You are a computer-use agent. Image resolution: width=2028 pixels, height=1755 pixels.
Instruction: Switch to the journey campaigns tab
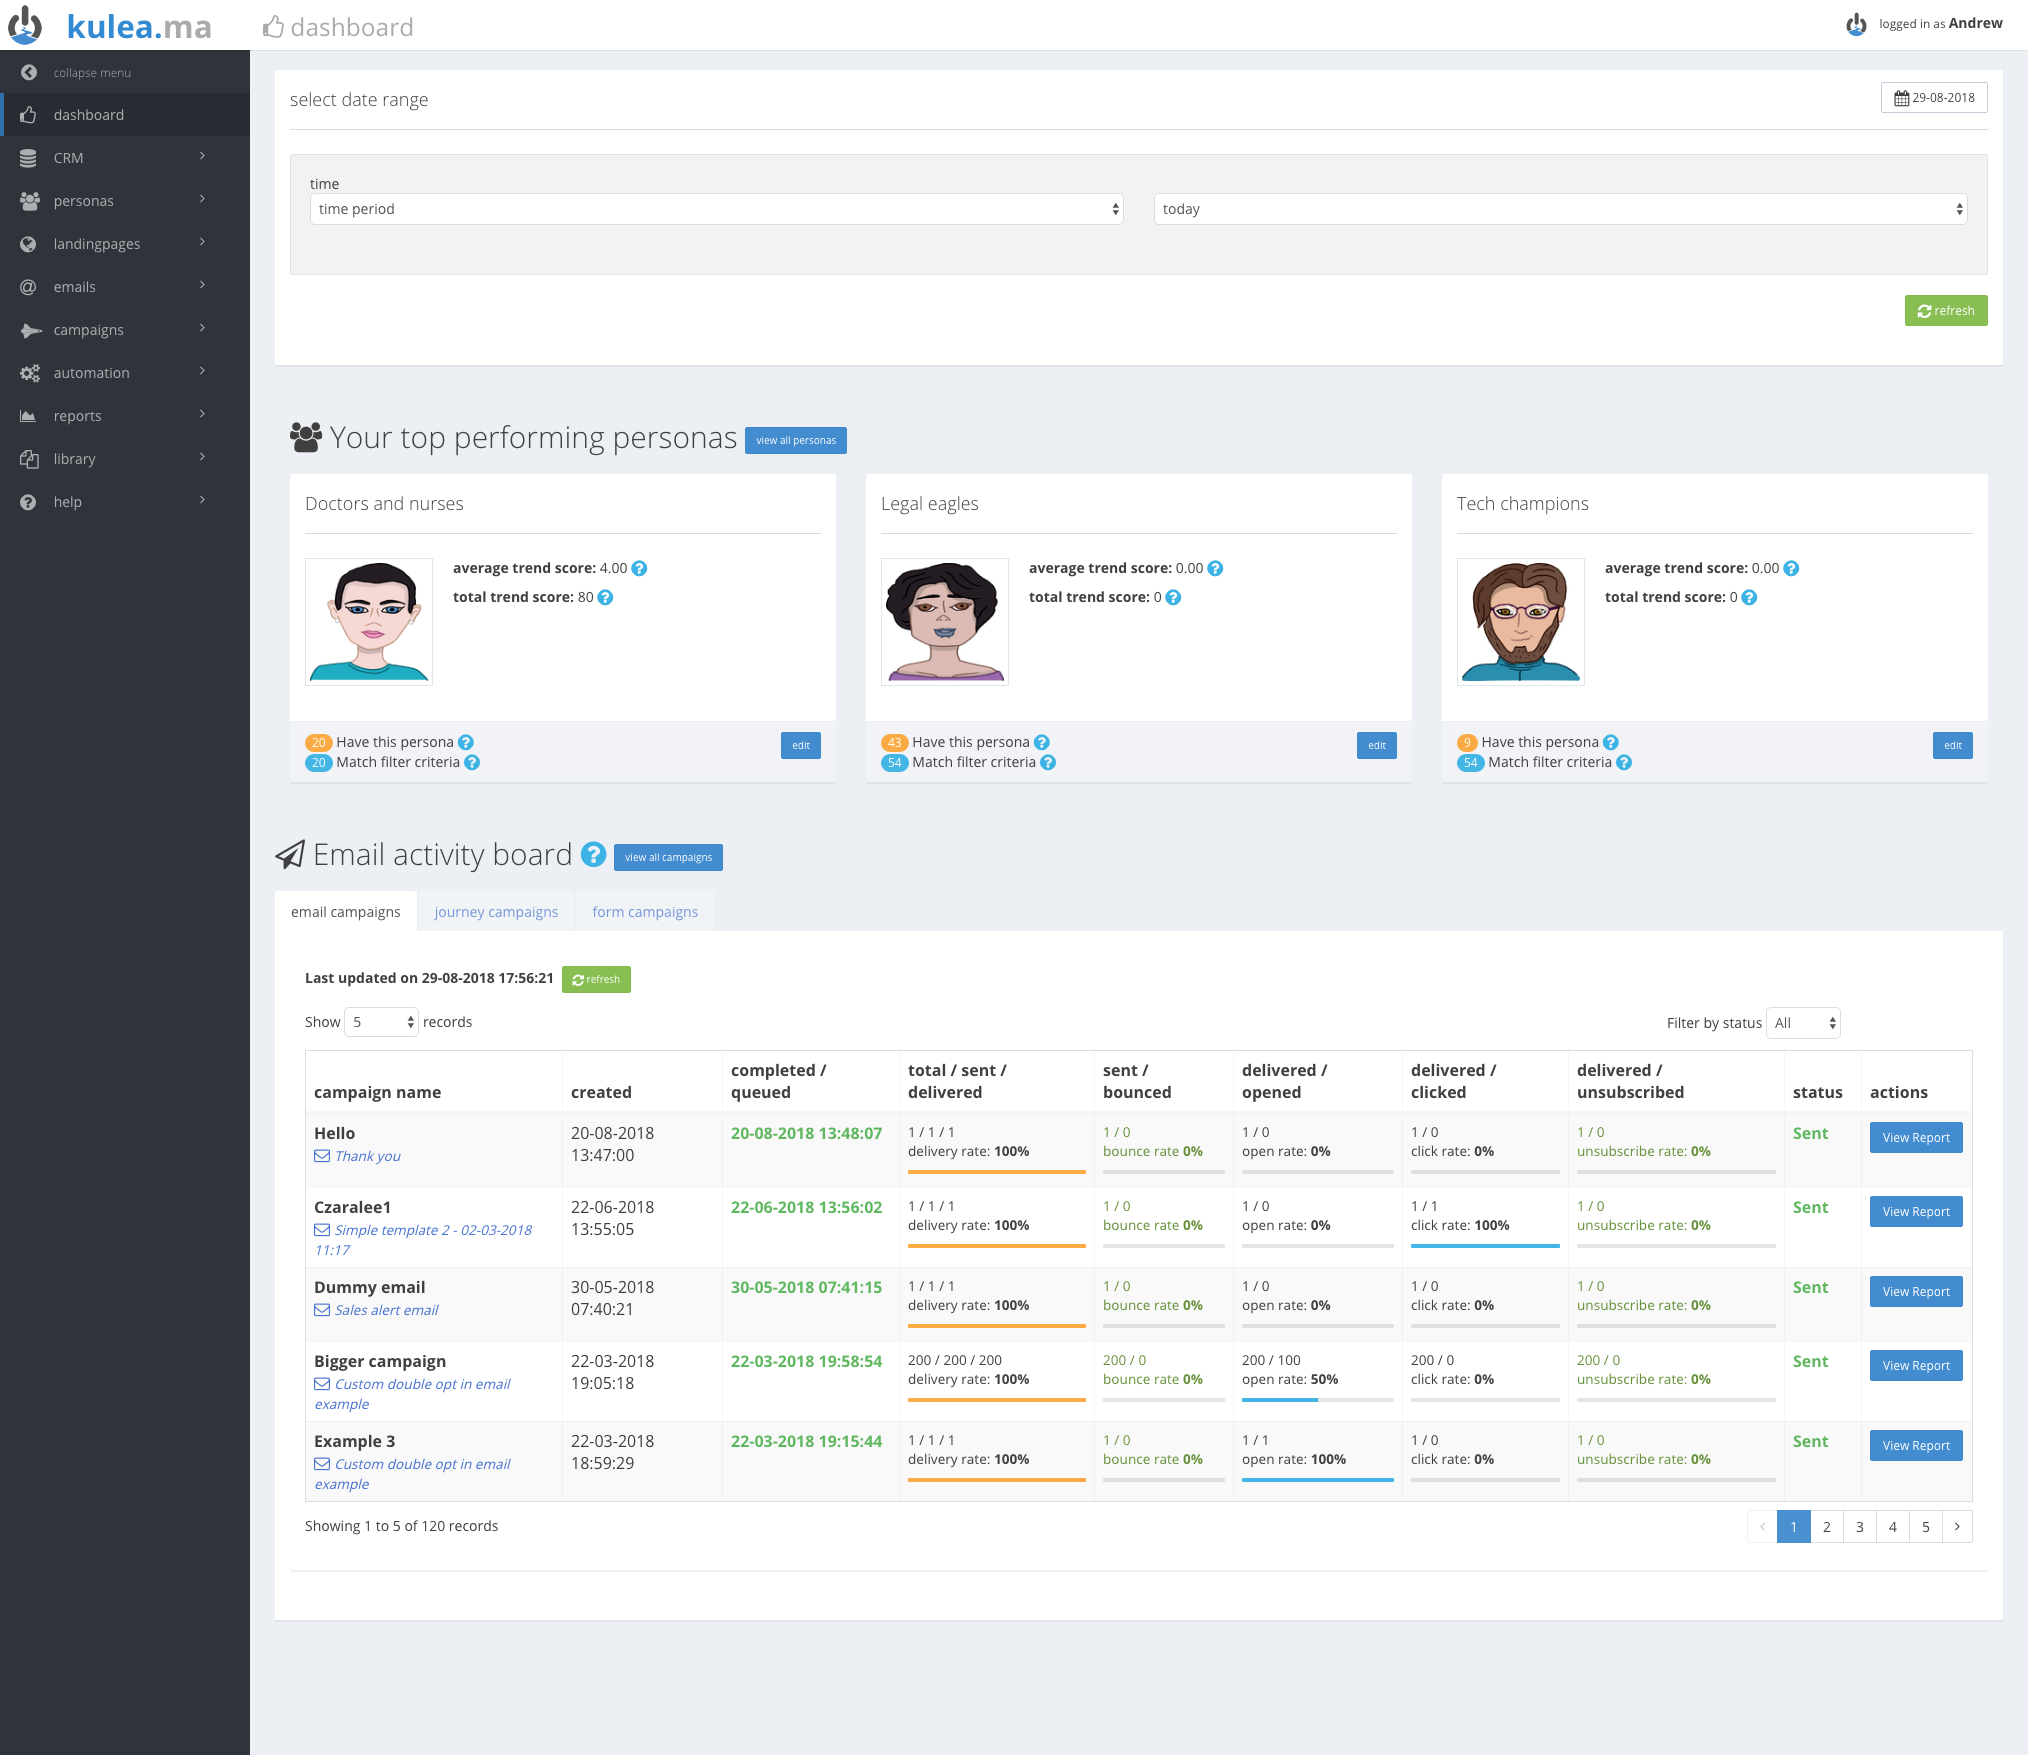496,912
